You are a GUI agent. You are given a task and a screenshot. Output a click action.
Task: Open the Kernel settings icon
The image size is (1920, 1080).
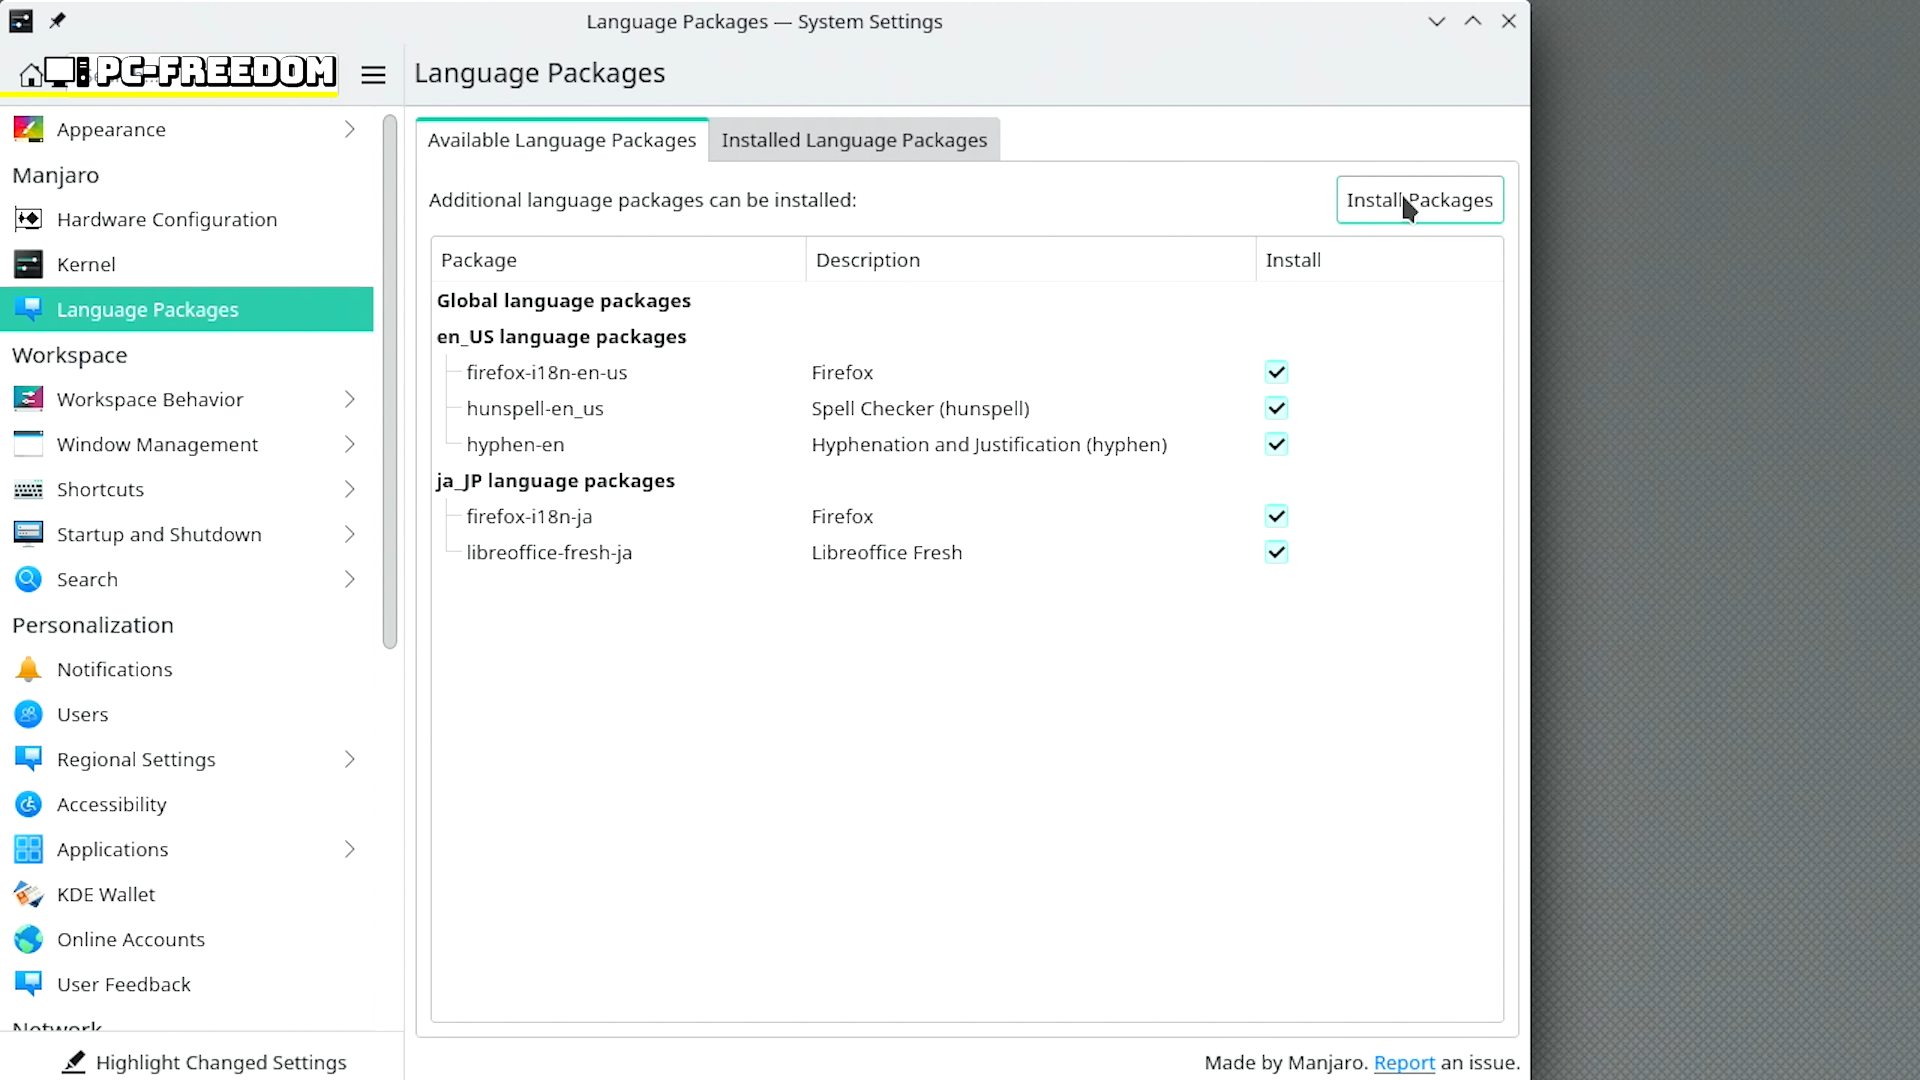(x=28, y=264)
